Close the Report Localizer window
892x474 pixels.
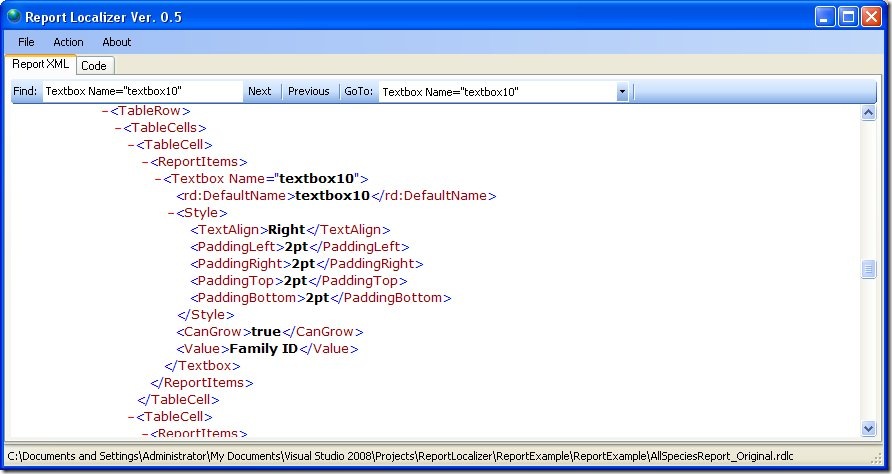[871, 17]
